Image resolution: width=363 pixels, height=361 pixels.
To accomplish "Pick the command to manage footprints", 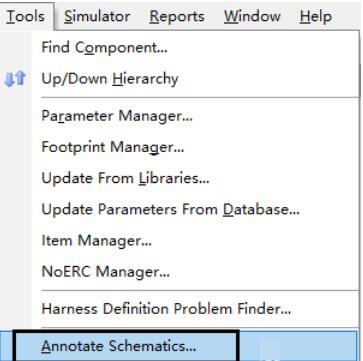I will point(113,147).
